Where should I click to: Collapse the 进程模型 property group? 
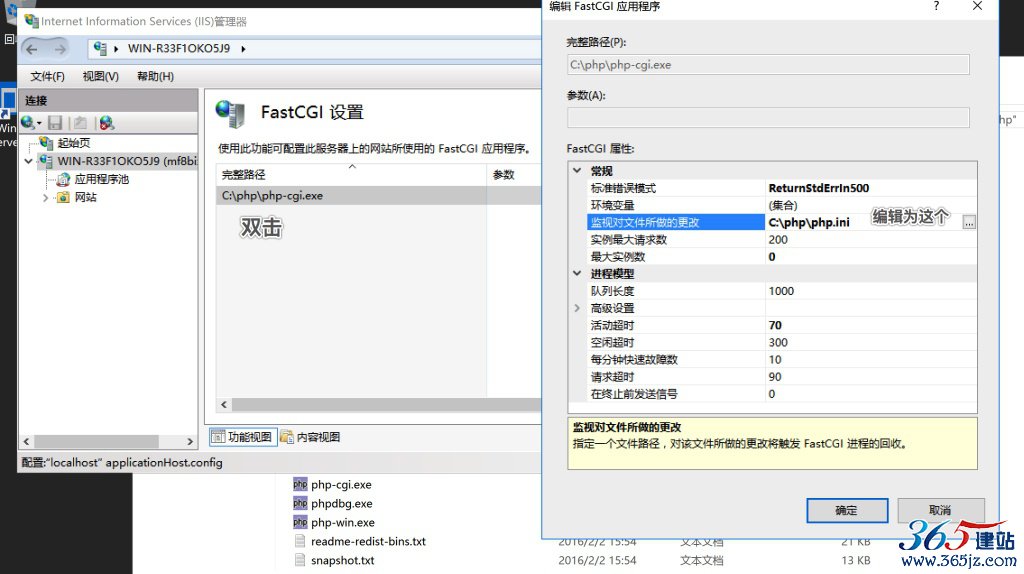tap(577, 273)
